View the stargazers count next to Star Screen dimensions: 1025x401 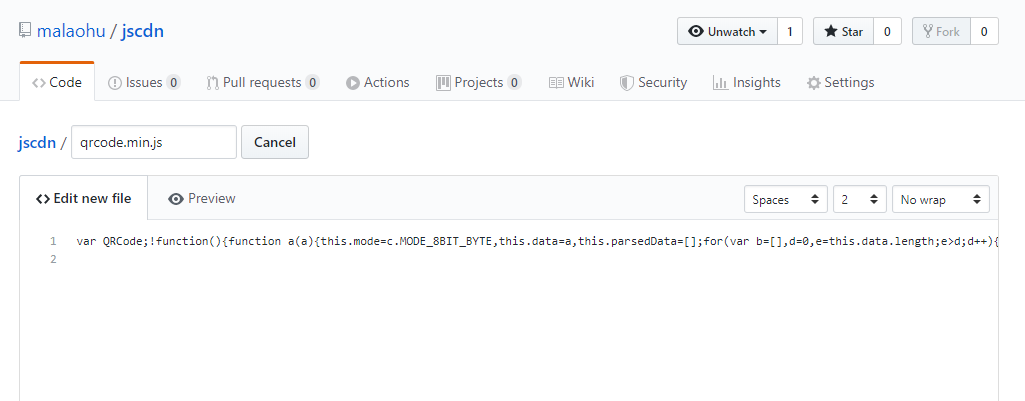[887, 31]
